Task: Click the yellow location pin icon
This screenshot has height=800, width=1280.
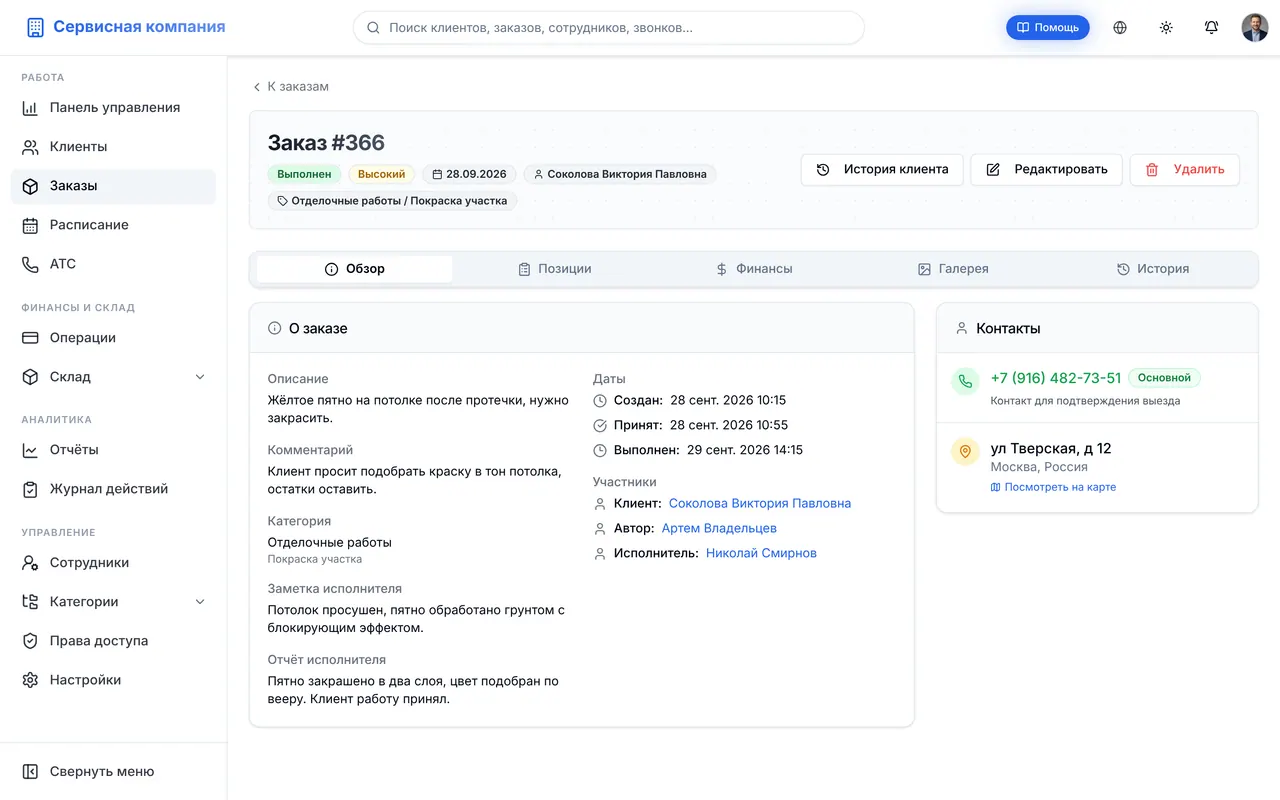Action: [x=965, y=452]
